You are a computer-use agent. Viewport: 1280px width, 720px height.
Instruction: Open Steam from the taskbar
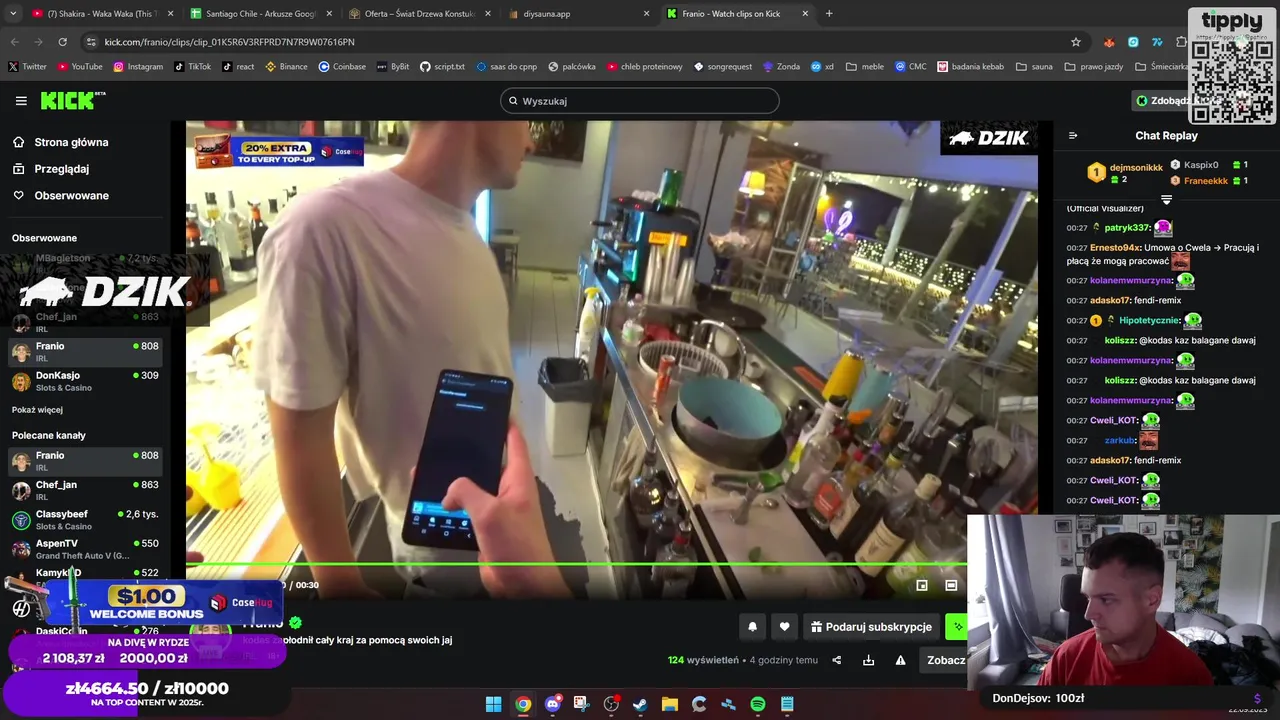coord(640,704)
